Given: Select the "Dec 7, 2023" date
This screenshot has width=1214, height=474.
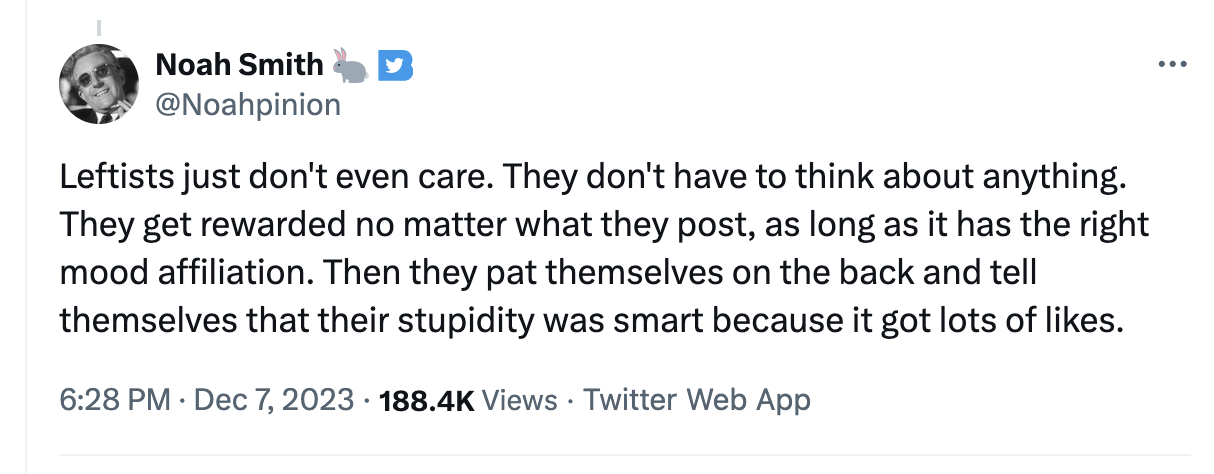Looking at the screenshot, I should (x=272, y=400).
